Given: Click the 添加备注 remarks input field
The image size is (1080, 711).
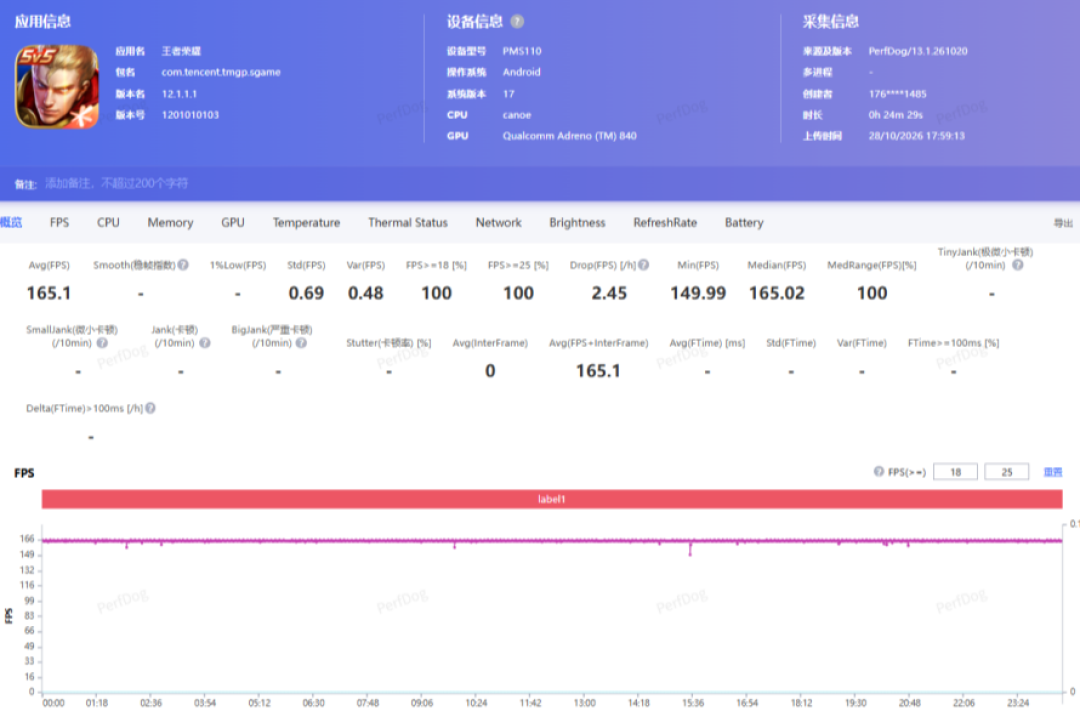Looking at the screenshot, I should [116, 183].
